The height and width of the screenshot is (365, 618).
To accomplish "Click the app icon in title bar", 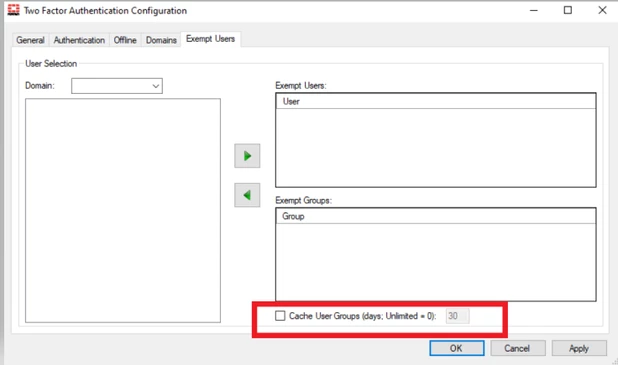I will pyautogui.click(x=13, y=10).
